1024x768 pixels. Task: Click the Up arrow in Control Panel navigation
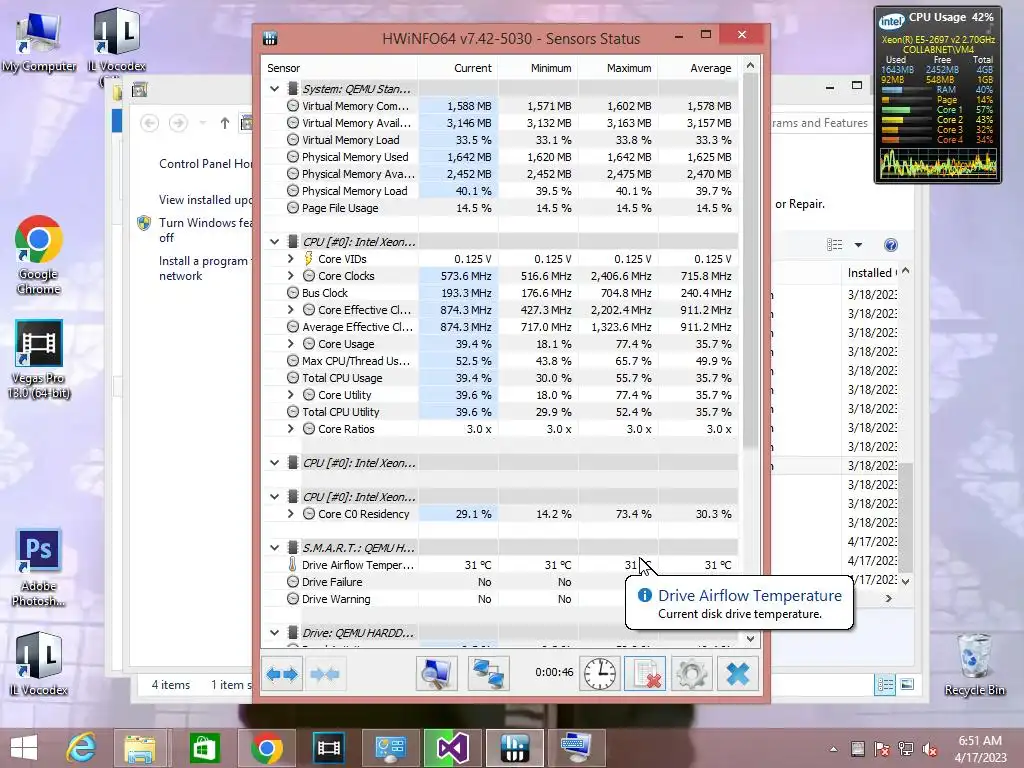[225, 123]
